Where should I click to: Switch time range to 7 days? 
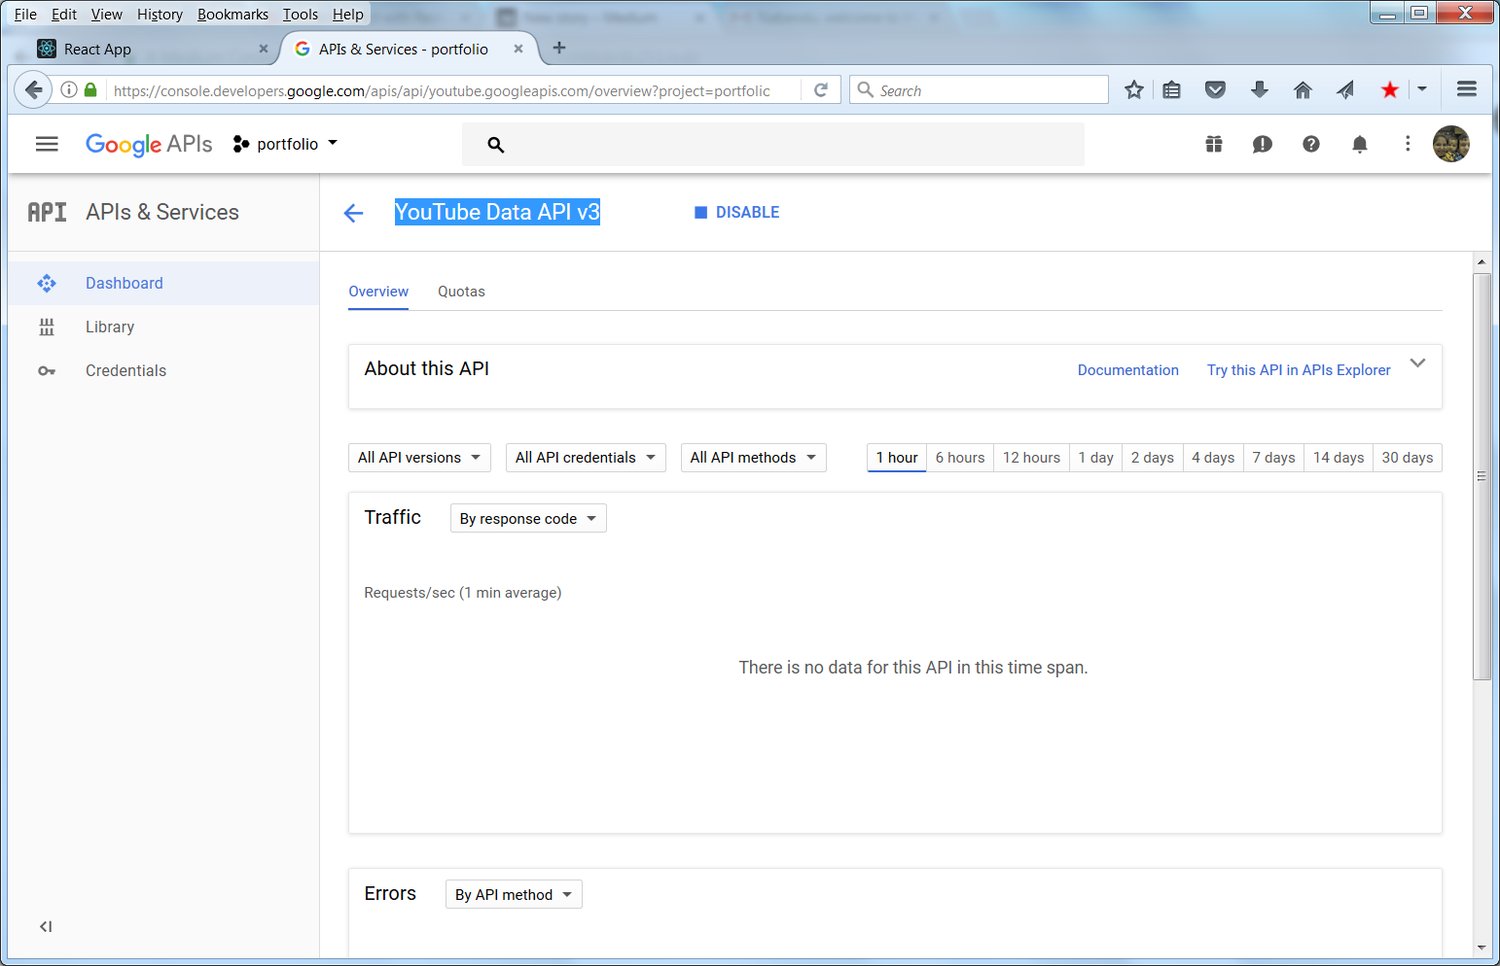tap(1273, 458)
